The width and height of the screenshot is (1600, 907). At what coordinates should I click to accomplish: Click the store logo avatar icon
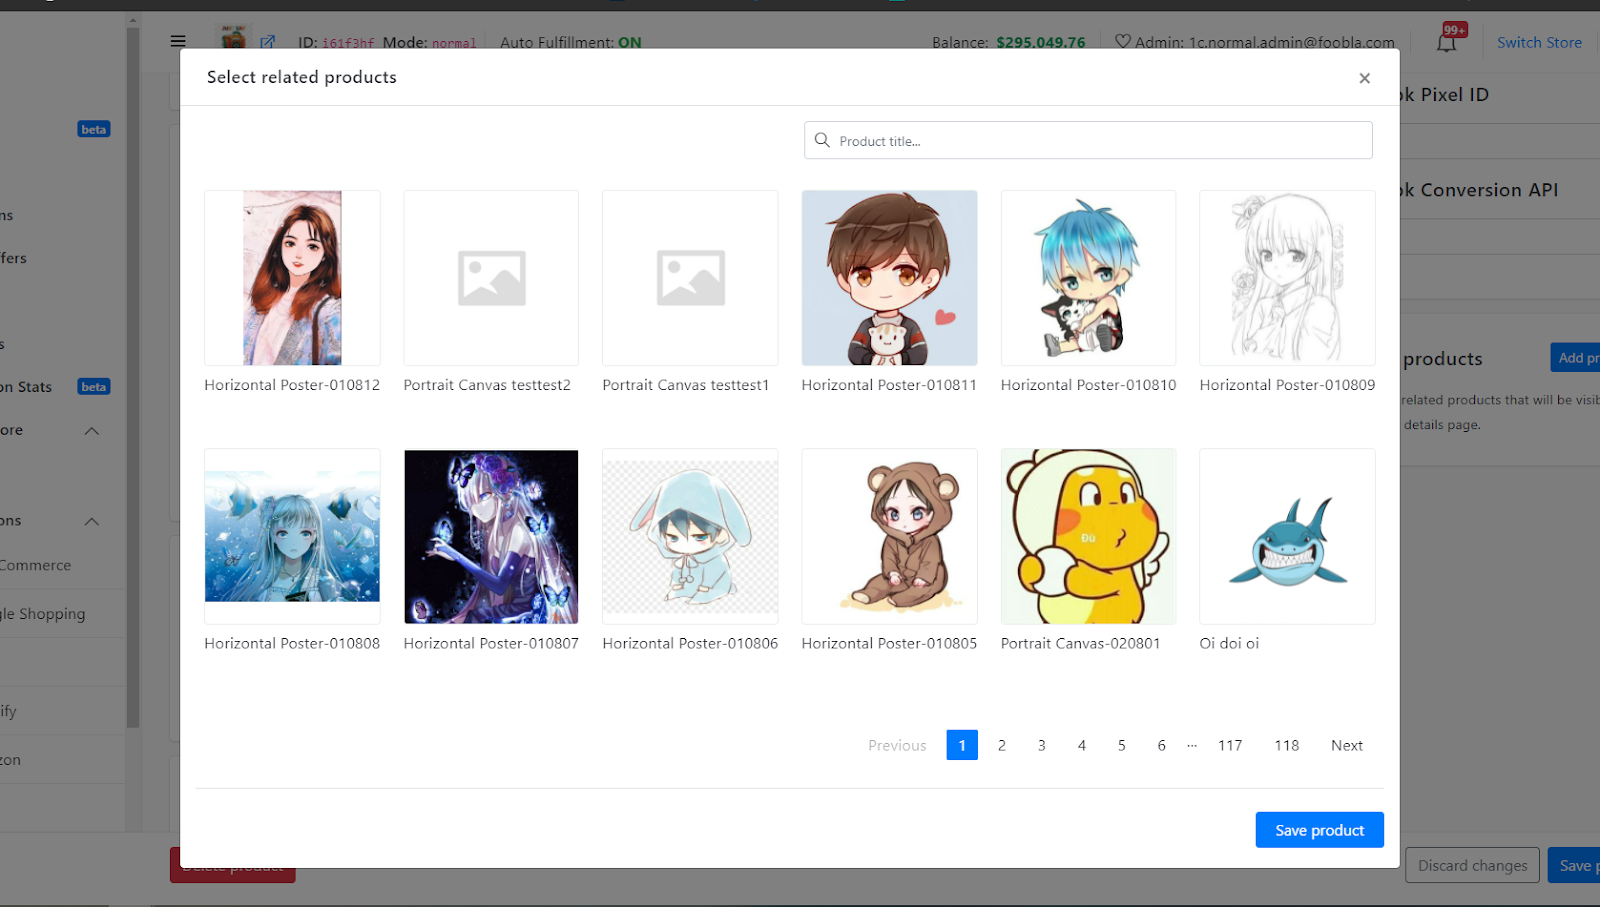point(234,38)
